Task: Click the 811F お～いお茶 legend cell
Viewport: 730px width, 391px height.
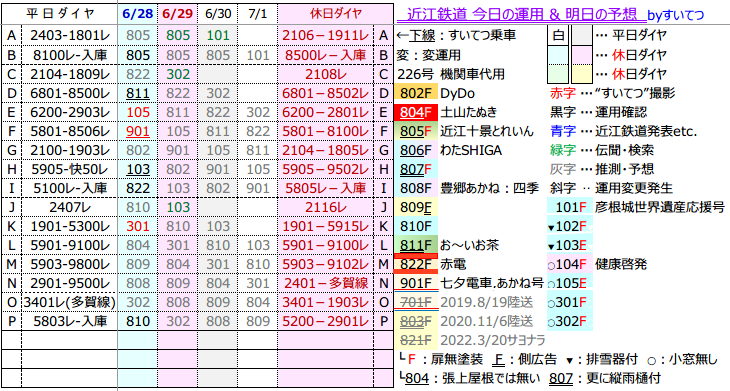Action: pos(416,245)
